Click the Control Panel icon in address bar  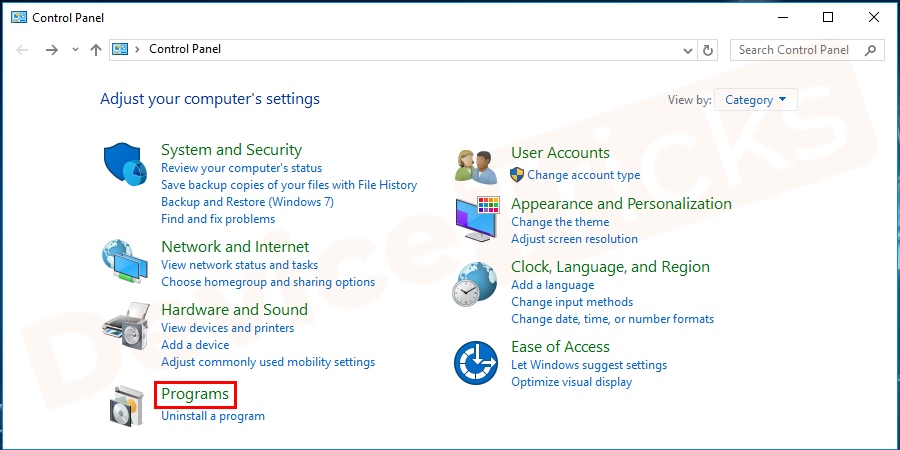click(x=120, y=49)
